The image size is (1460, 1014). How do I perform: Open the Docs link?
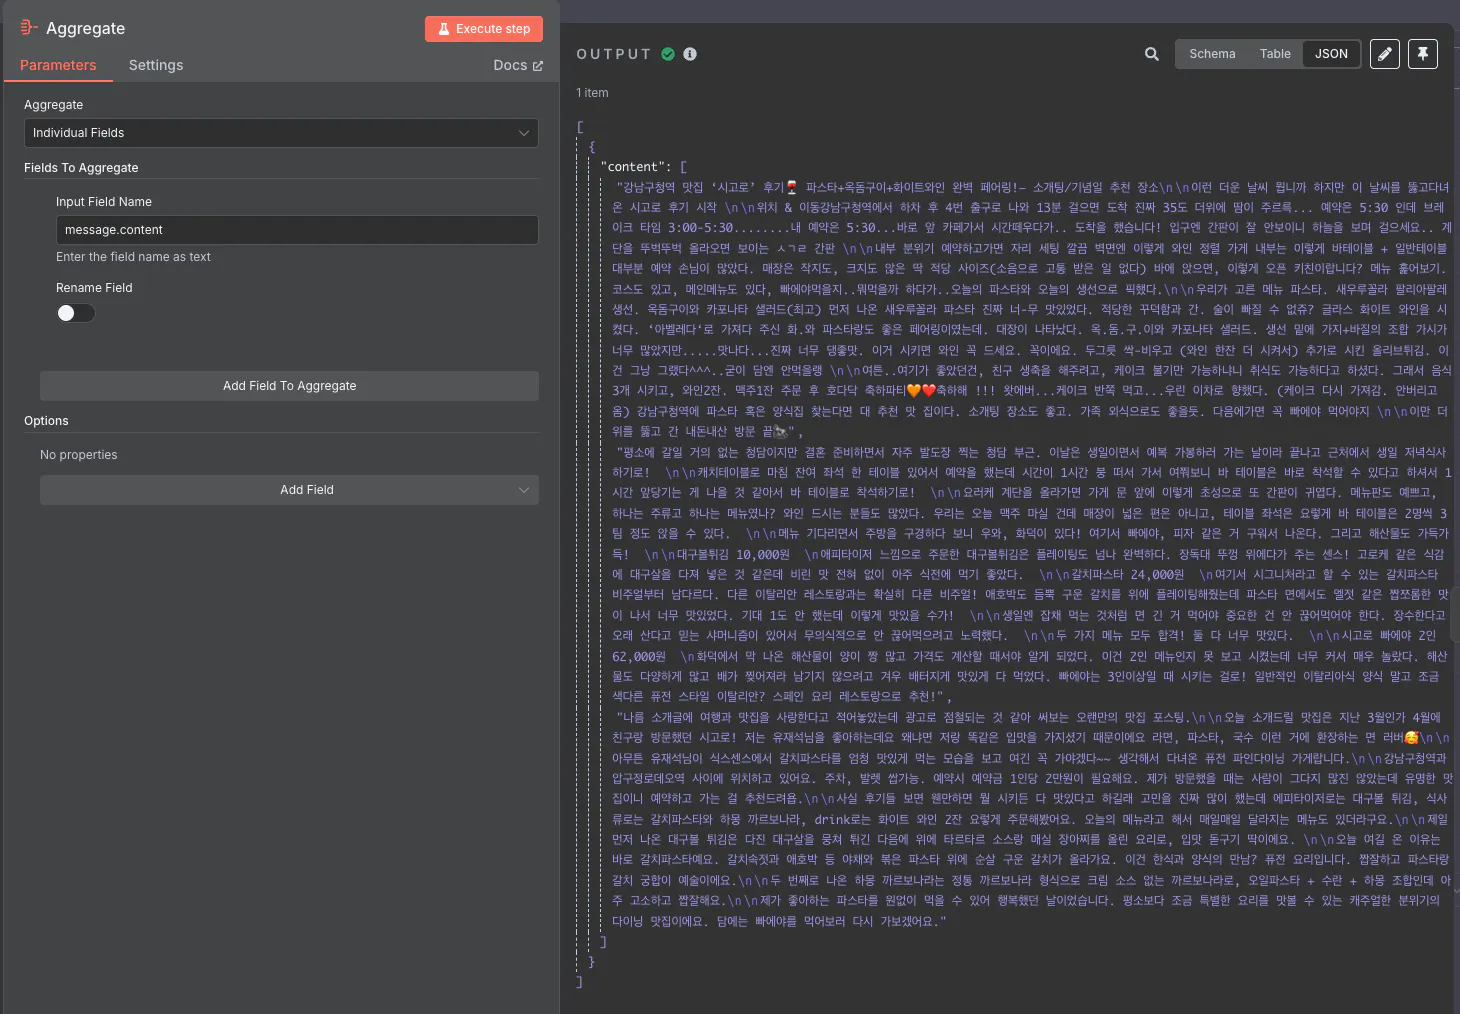tap(518, 65)
